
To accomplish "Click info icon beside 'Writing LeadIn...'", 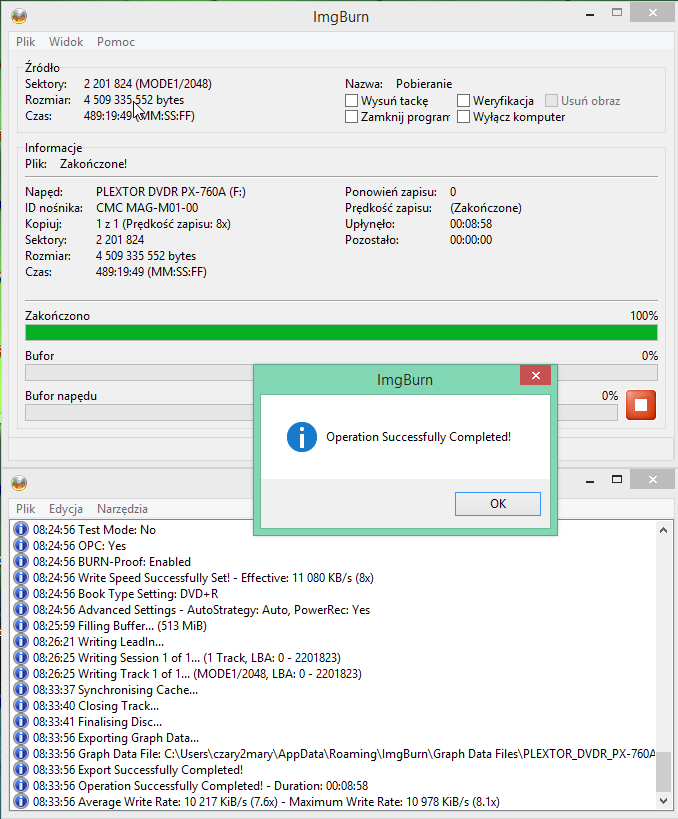I will point(21,642).
